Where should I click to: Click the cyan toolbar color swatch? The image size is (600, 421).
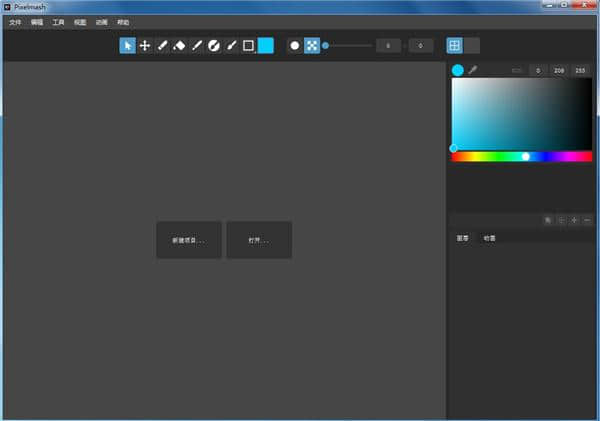click(266, 45)
